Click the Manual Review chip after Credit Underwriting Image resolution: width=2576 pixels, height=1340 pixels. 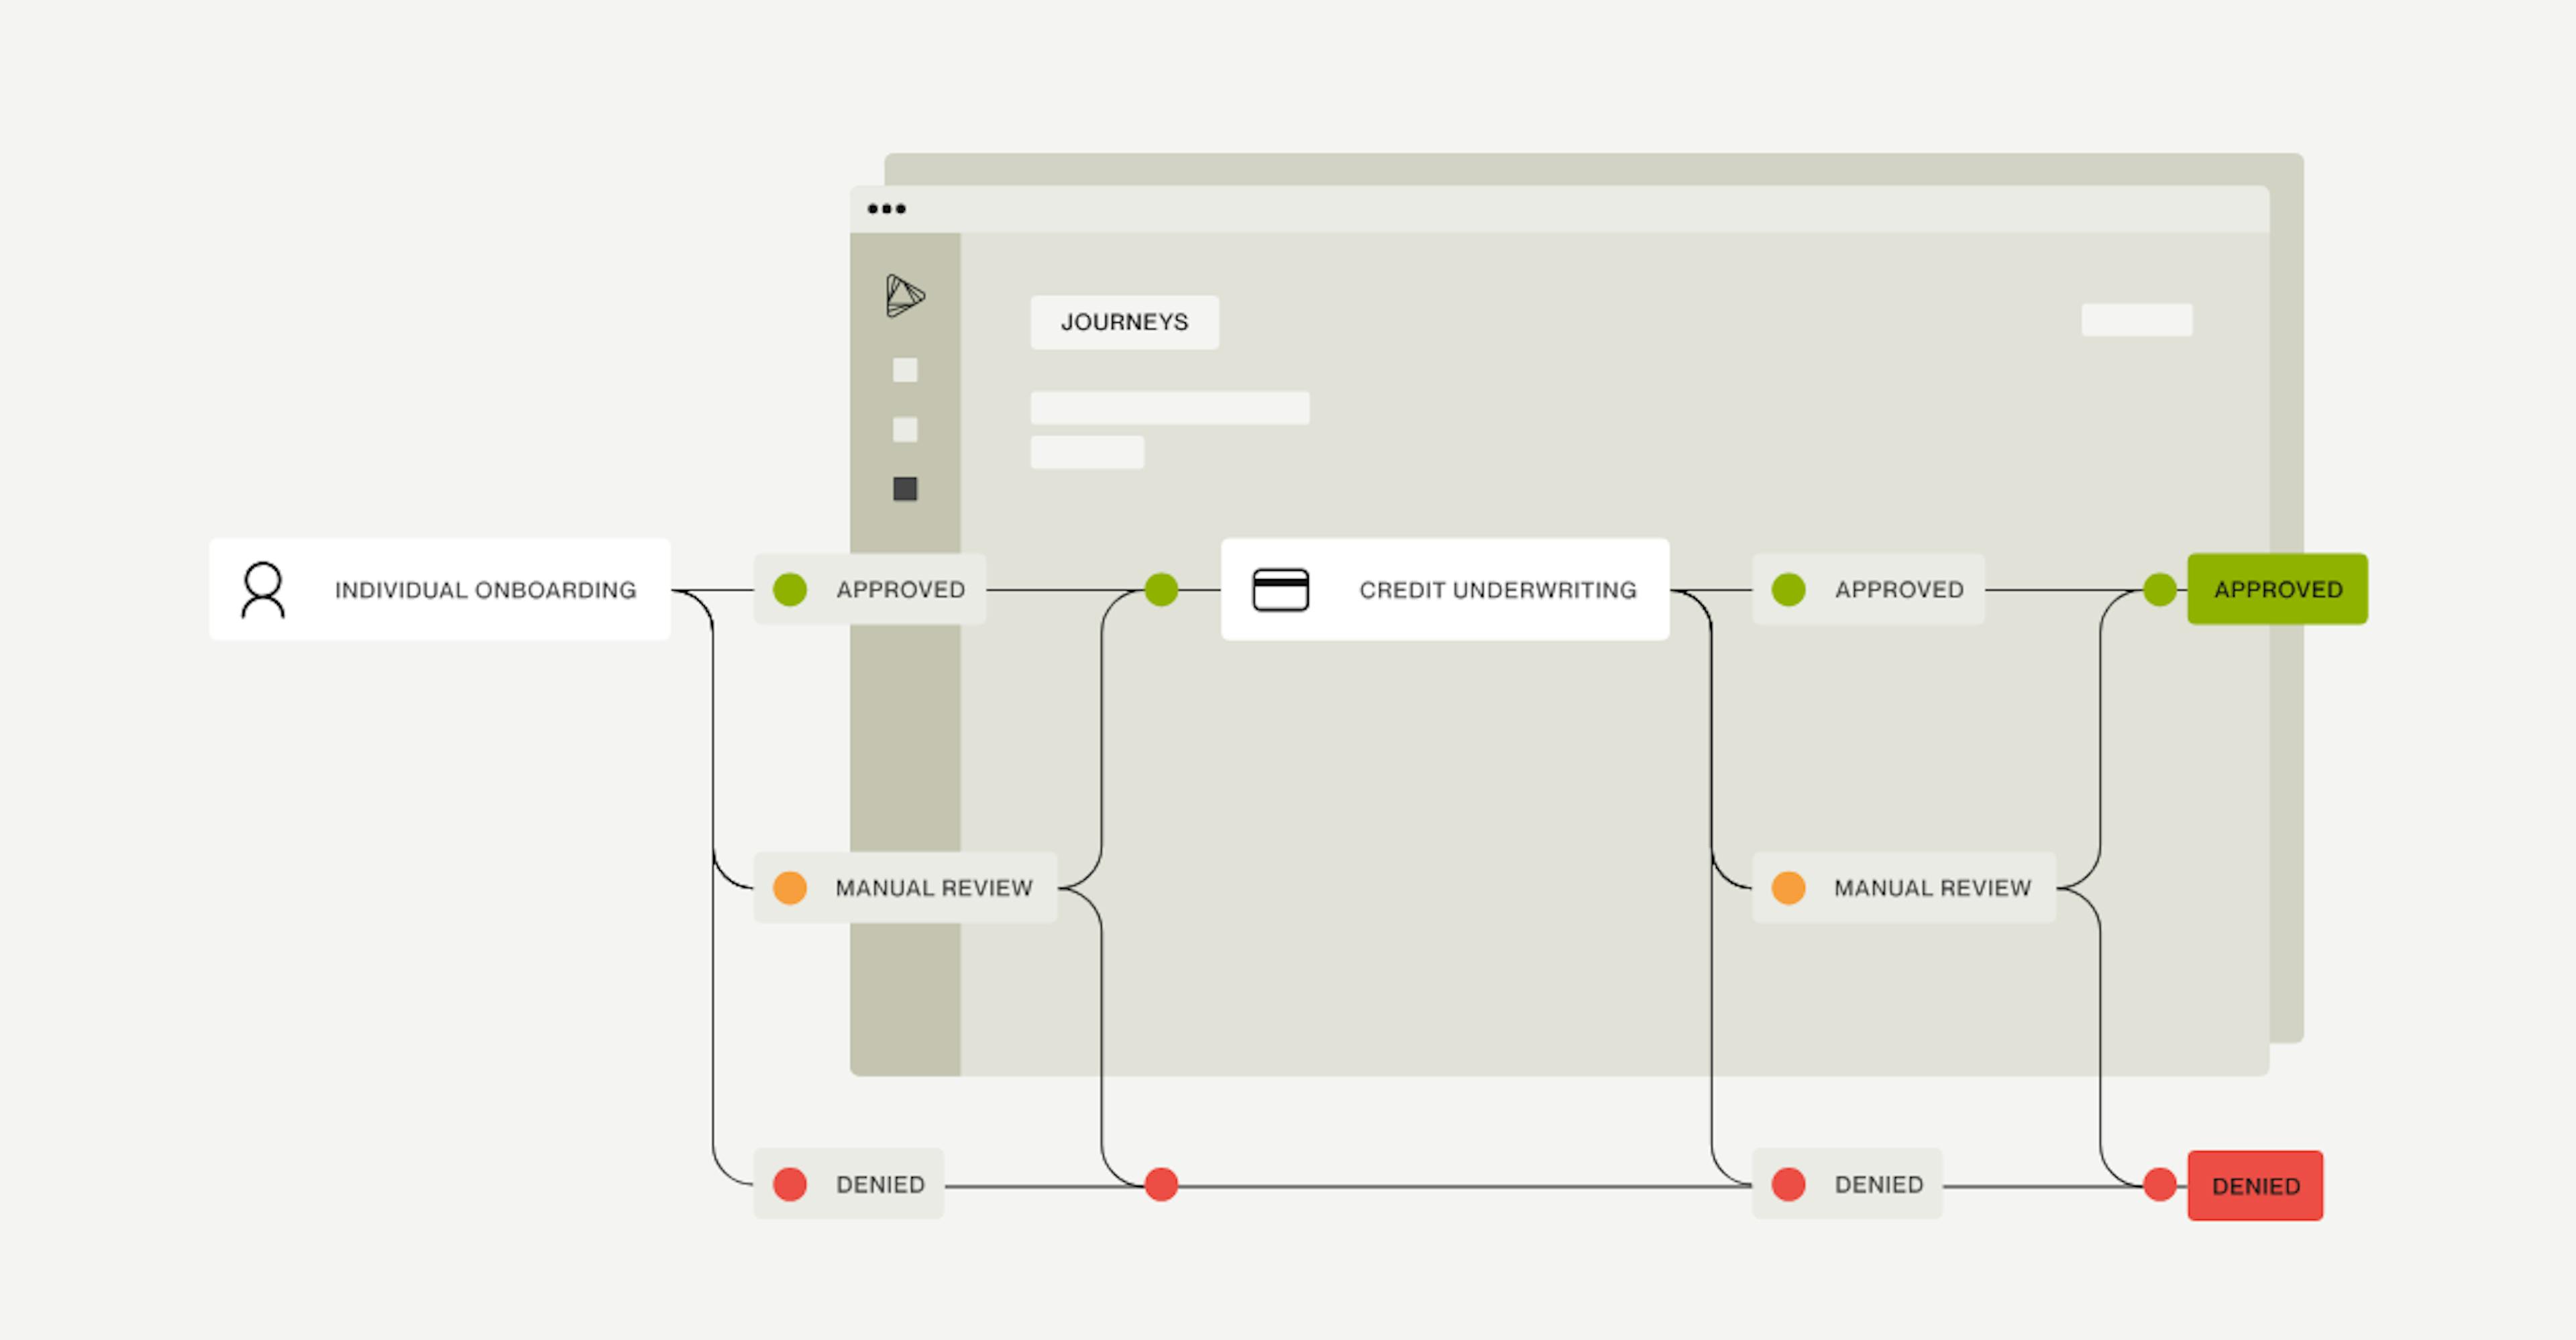tap(1904, 888)
